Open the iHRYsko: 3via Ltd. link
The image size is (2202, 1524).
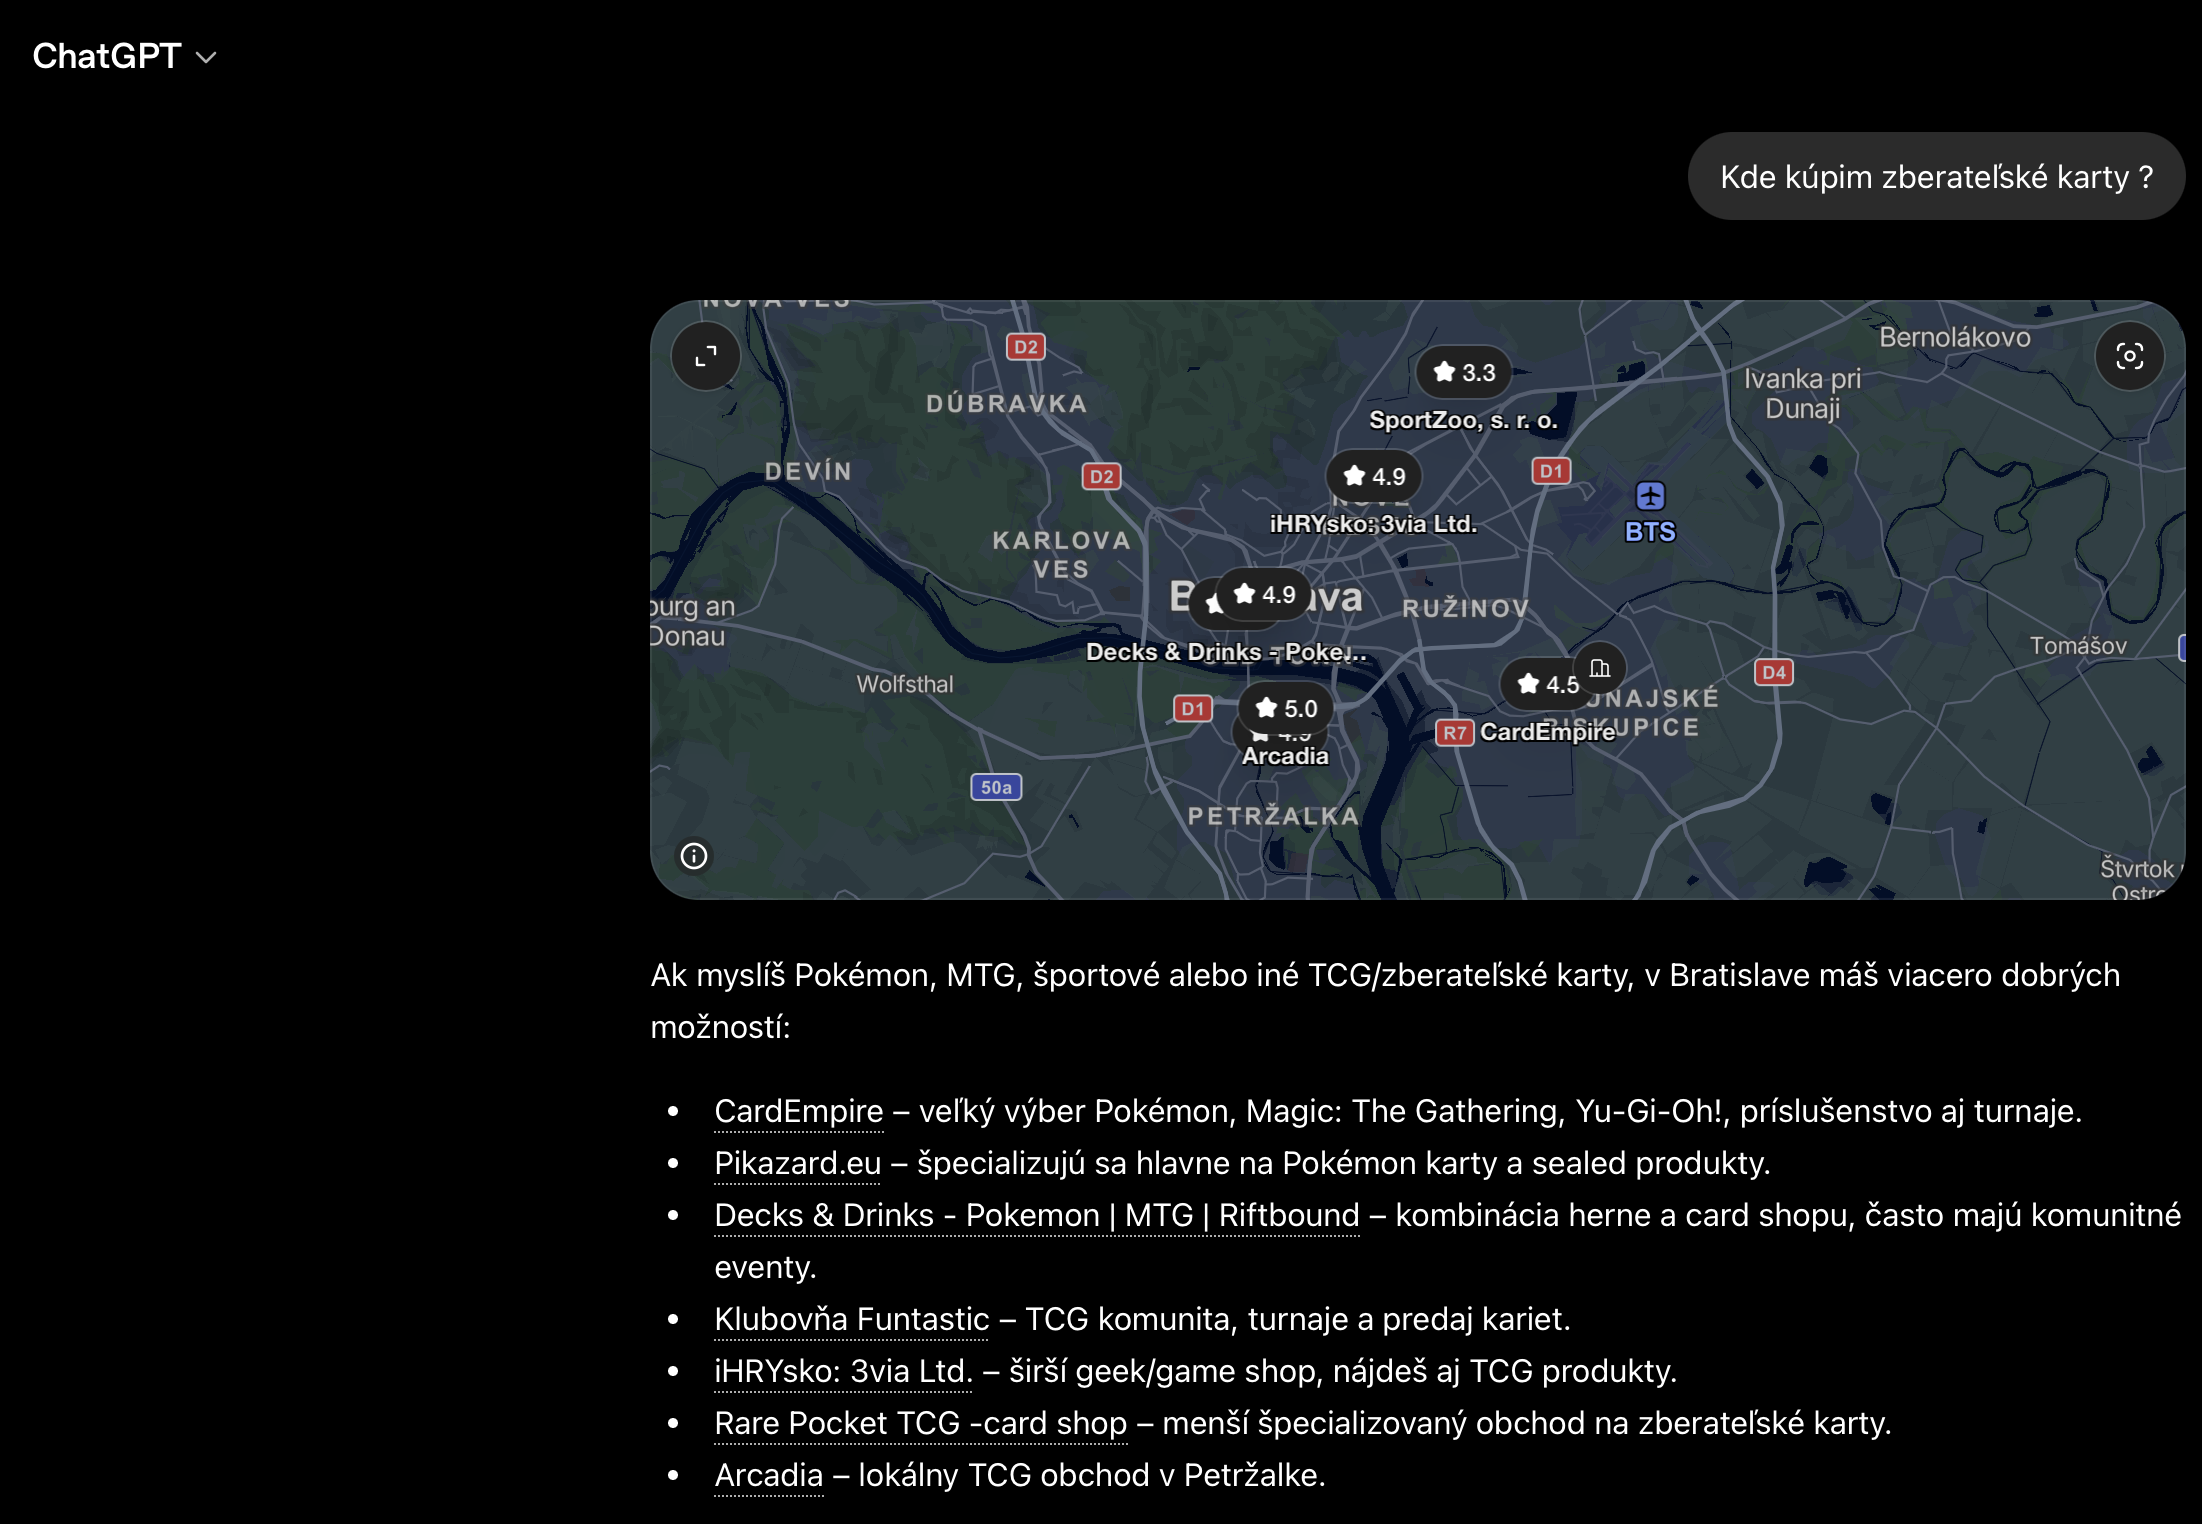844,1372
